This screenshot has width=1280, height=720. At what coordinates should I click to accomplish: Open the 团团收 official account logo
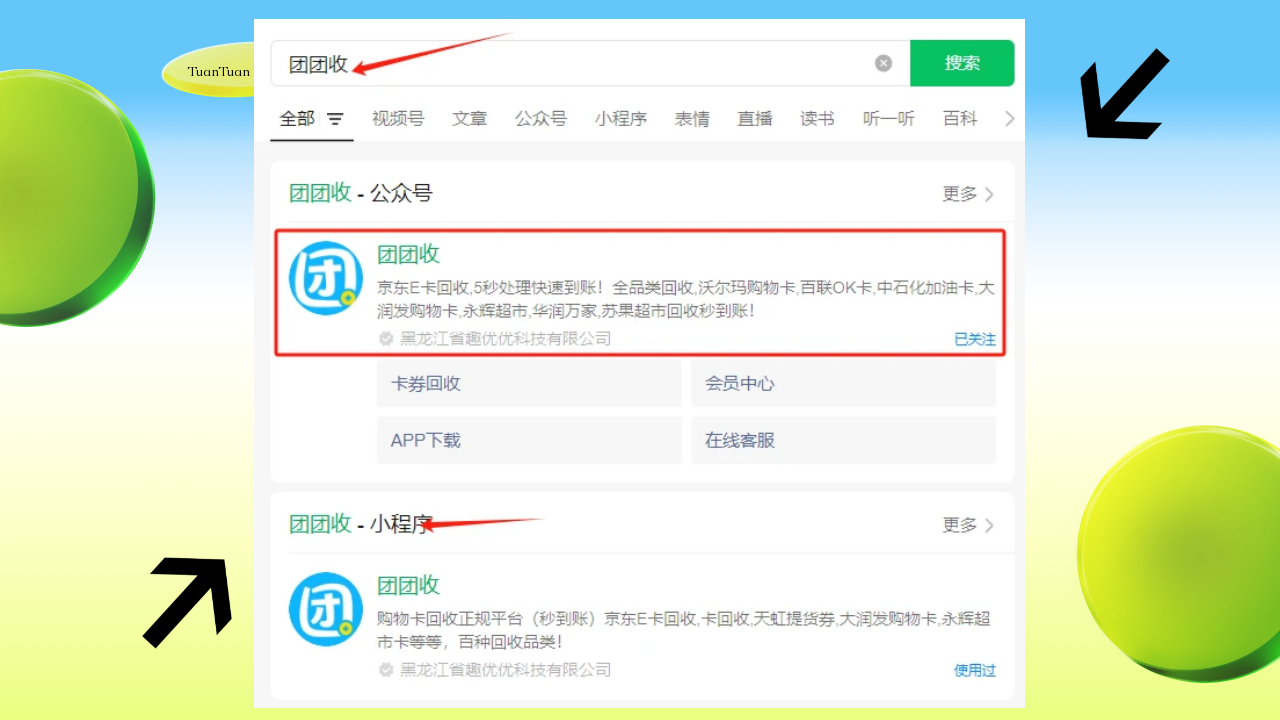click(326, 279)
